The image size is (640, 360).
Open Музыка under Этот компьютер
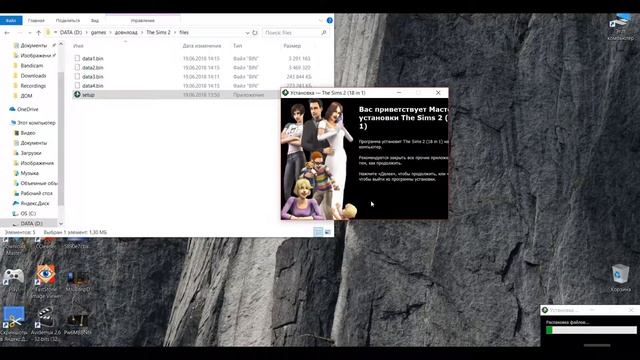point(29,173)
